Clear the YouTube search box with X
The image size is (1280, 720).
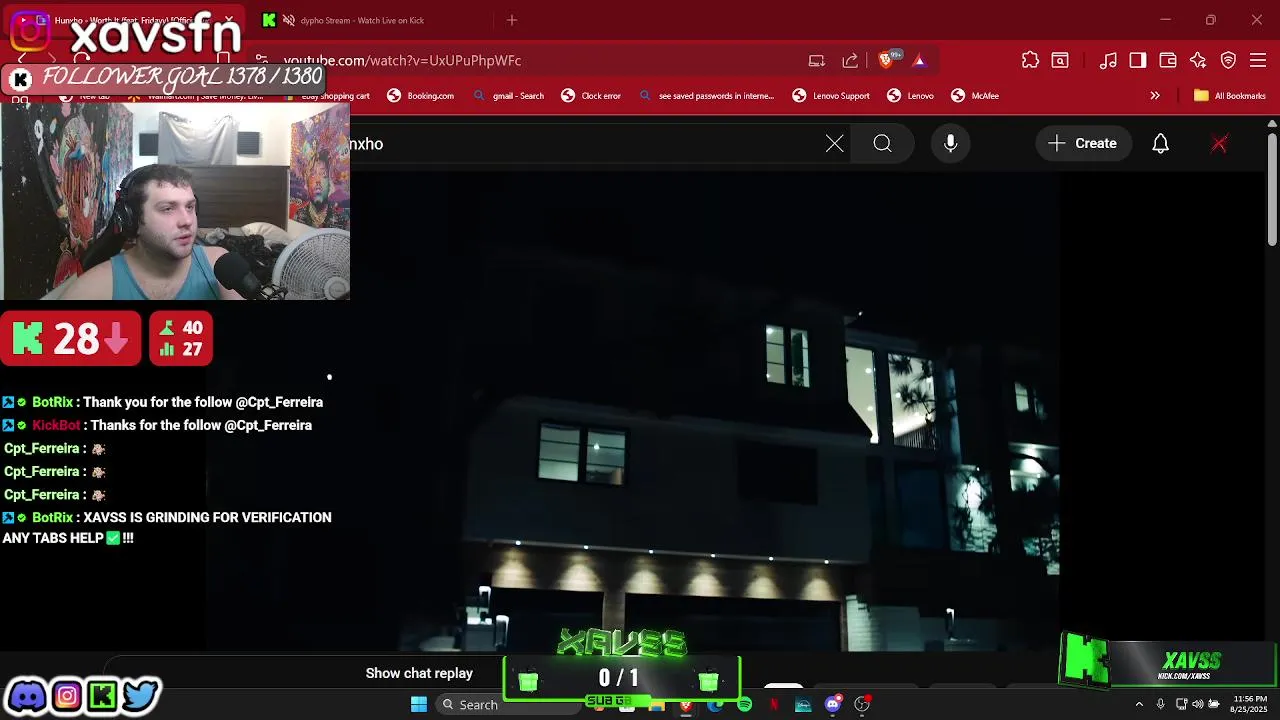click(x=835, y=144)
